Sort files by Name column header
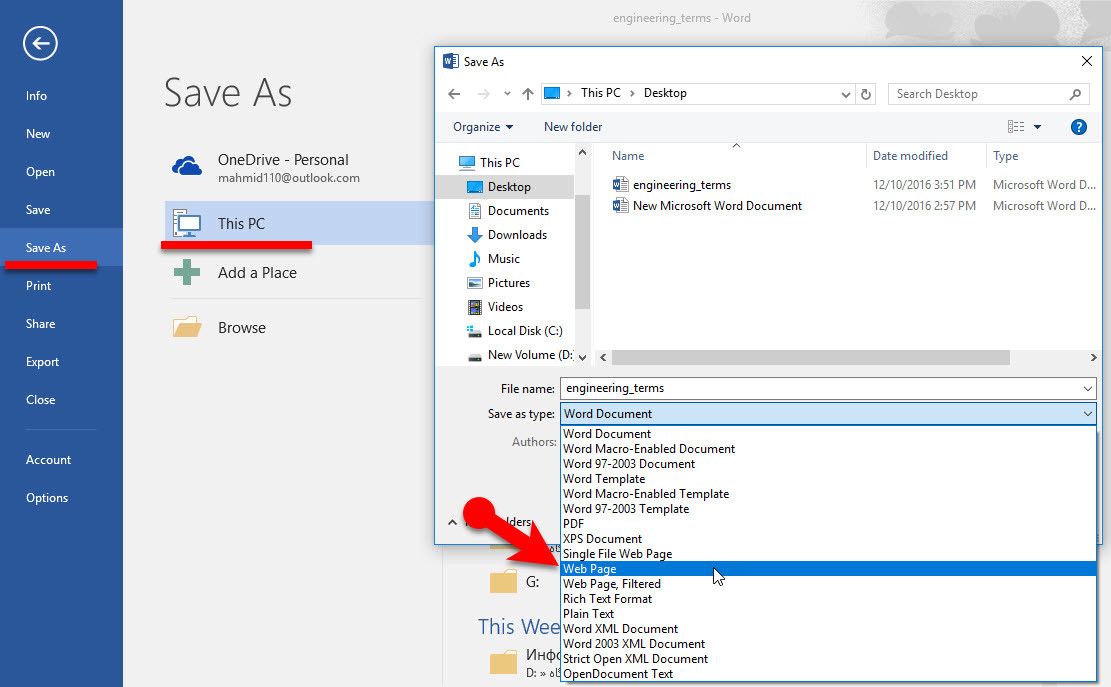 [x=628, y=156]
